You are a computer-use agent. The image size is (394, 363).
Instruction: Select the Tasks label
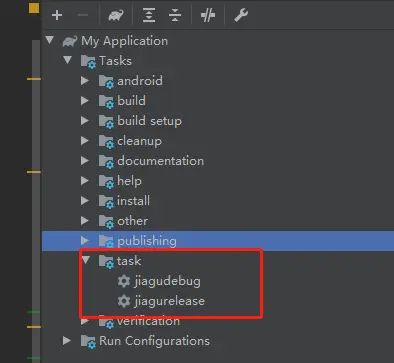(x=115, y=61)
